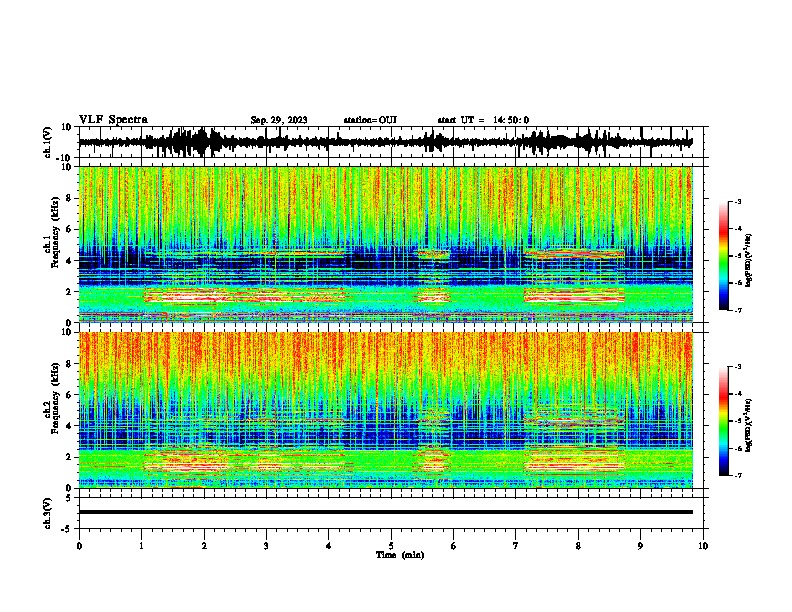Click the color bar beside the ch.1 spectrogram
The image size is (792, 612).
tap(724, 256)
